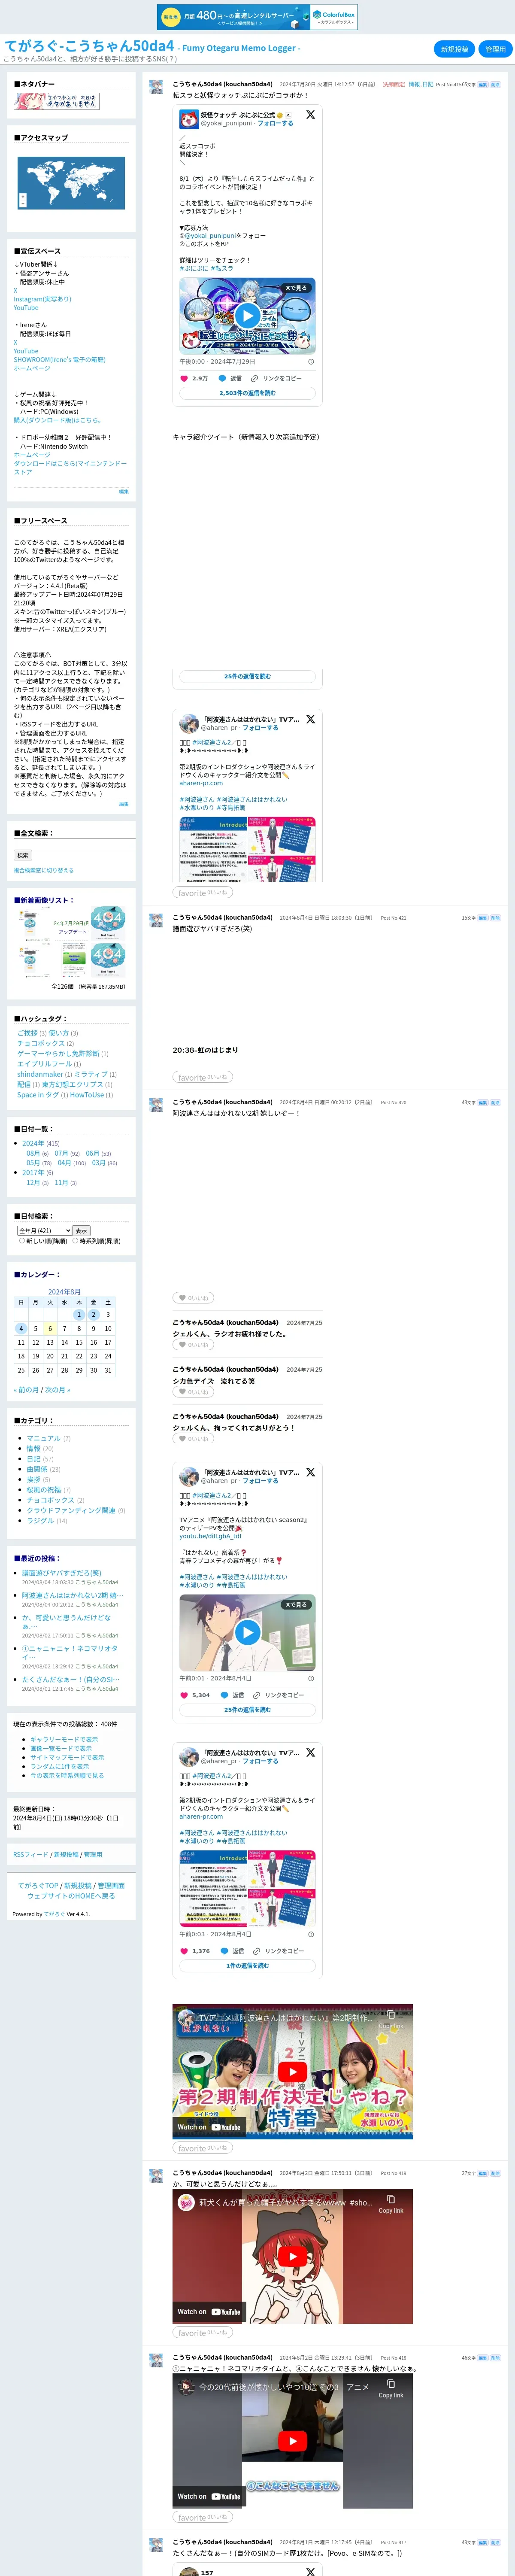
Task: Click hashtag 東方幻想エクリプス
Action: (x=73, y=1085)
